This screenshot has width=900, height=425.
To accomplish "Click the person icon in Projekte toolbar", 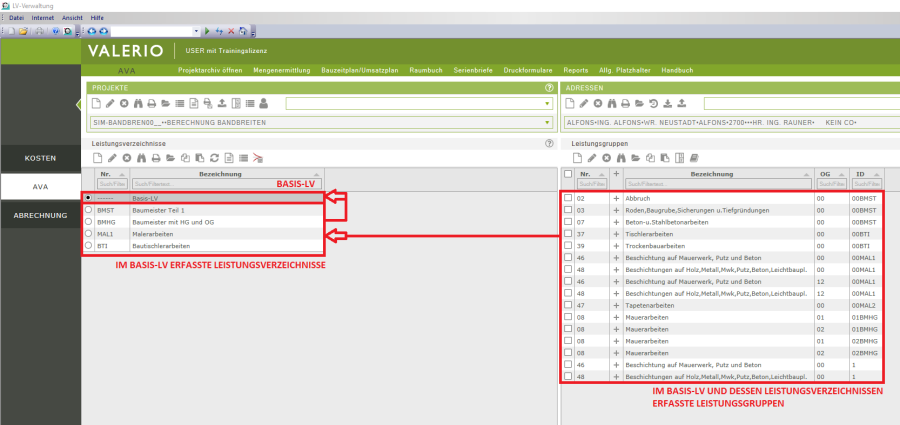I will [263, 103].
